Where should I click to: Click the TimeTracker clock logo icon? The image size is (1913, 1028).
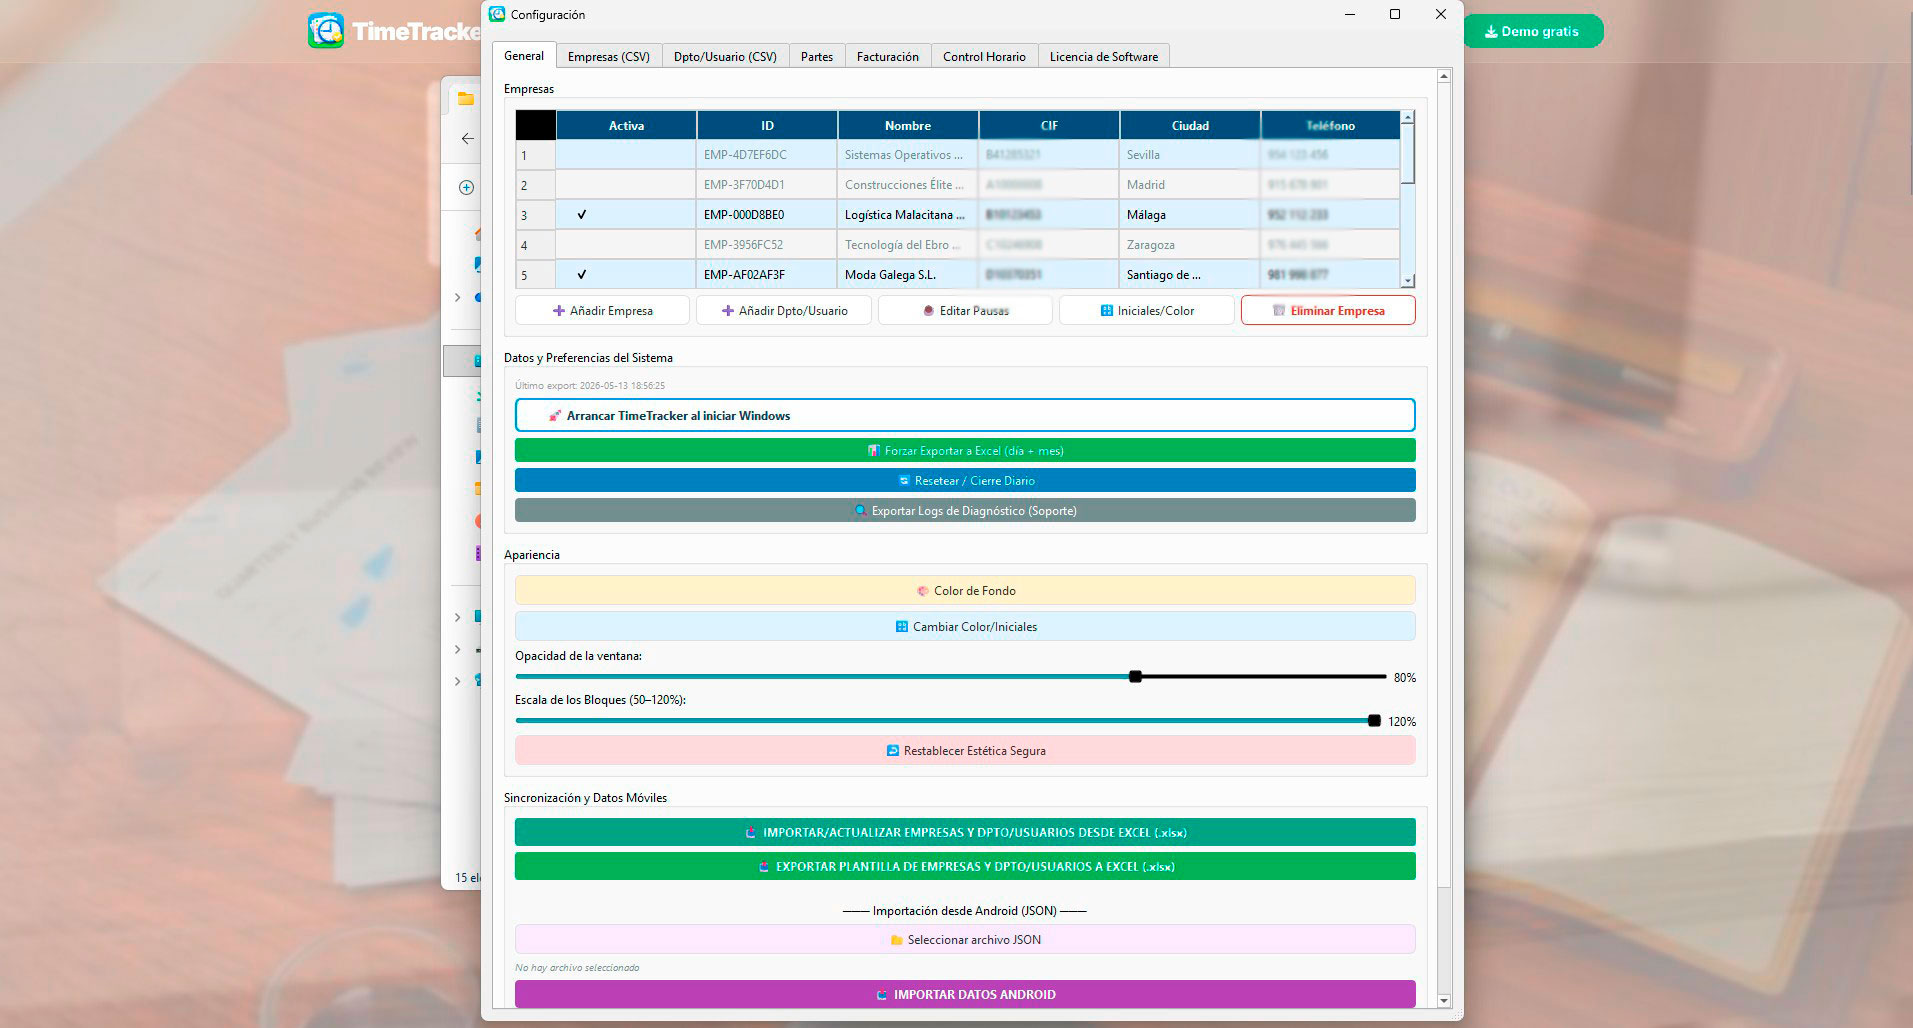326,30
